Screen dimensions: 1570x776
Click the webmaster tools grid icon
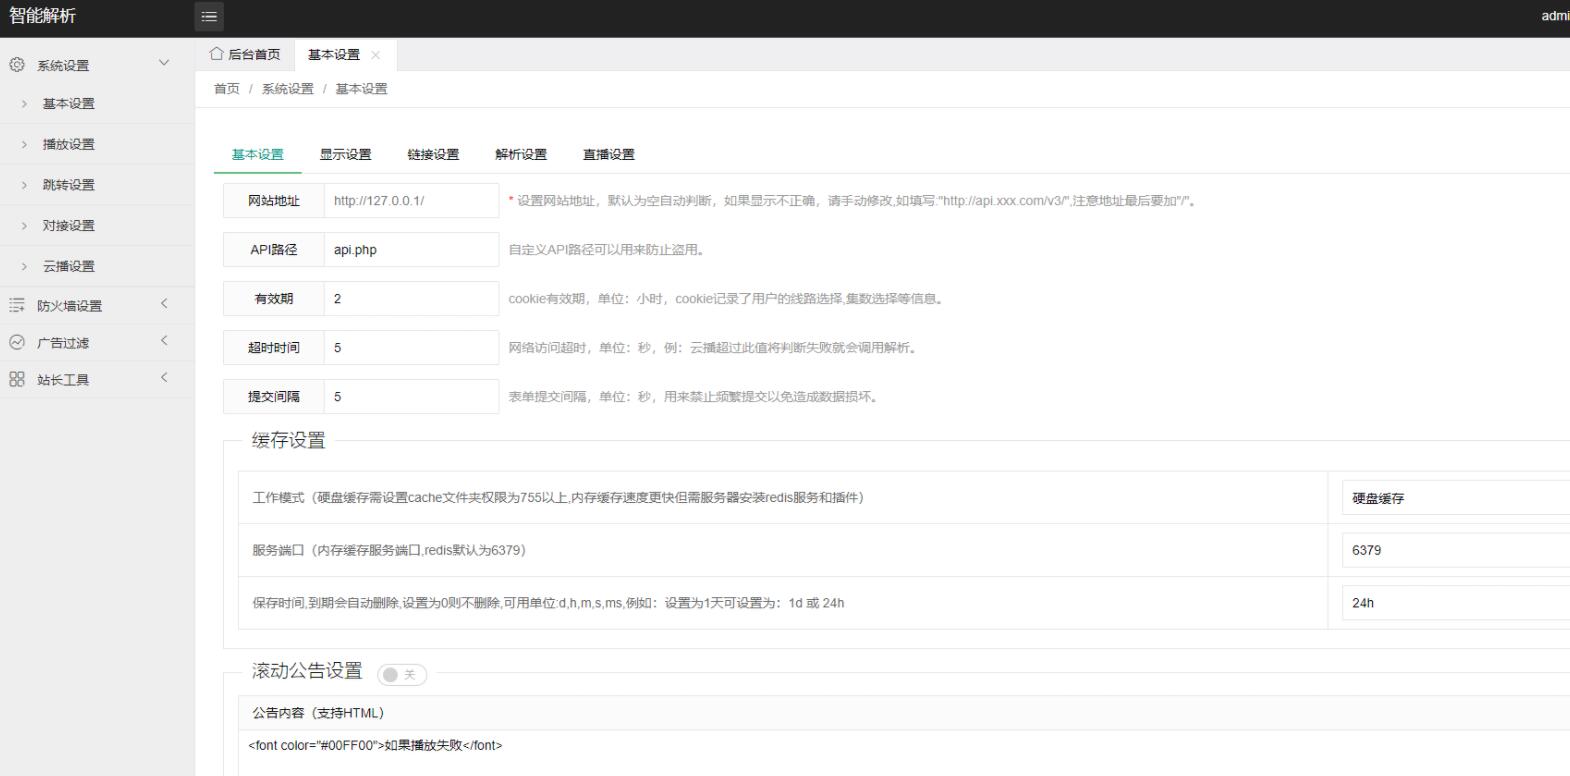pos(16,379)
